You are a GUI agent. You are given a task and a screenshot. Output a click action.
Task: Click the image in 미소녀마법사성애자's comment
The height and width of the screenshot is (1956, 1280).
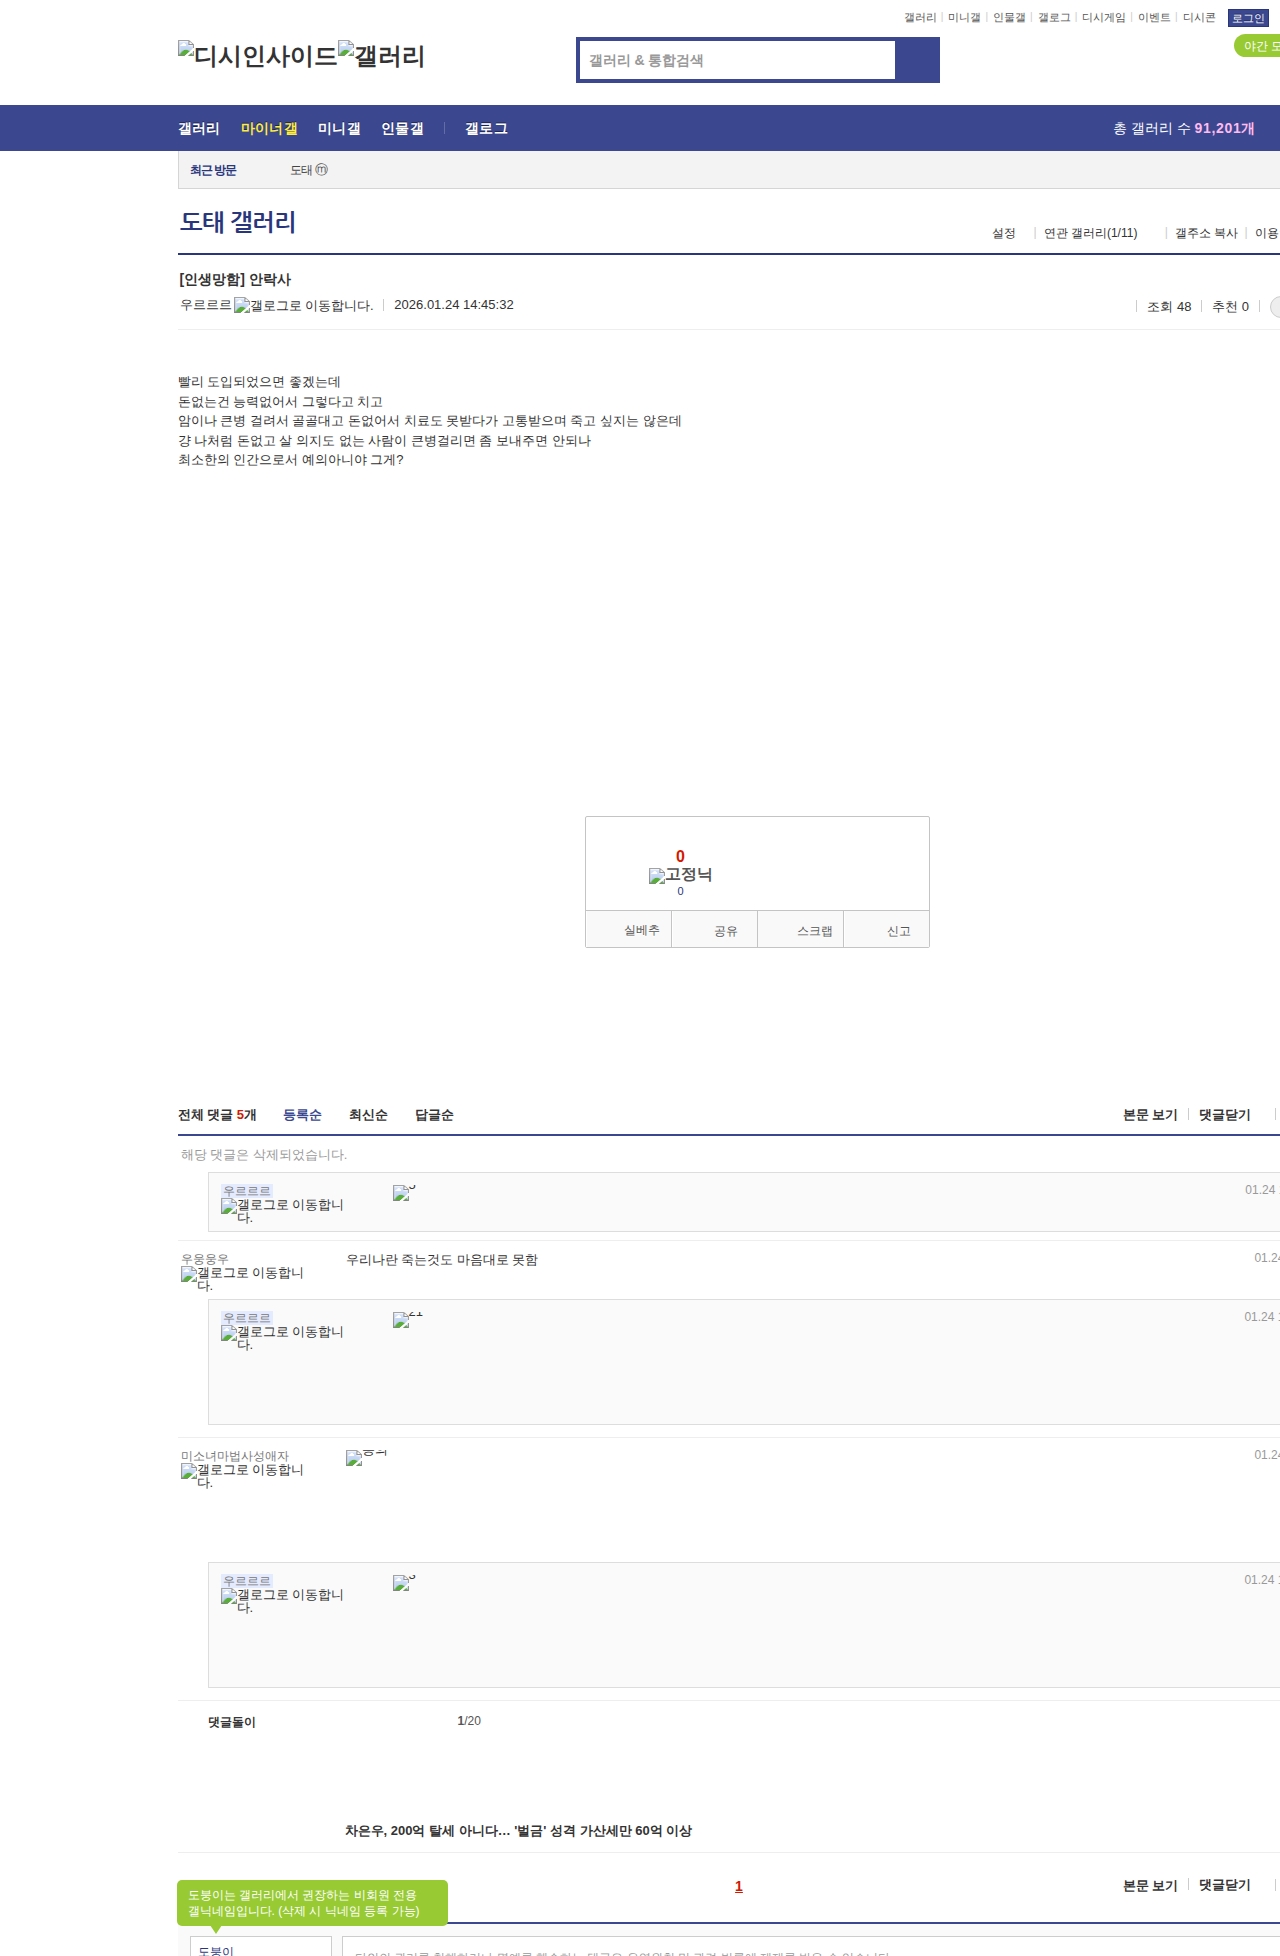click(366, 1457)
